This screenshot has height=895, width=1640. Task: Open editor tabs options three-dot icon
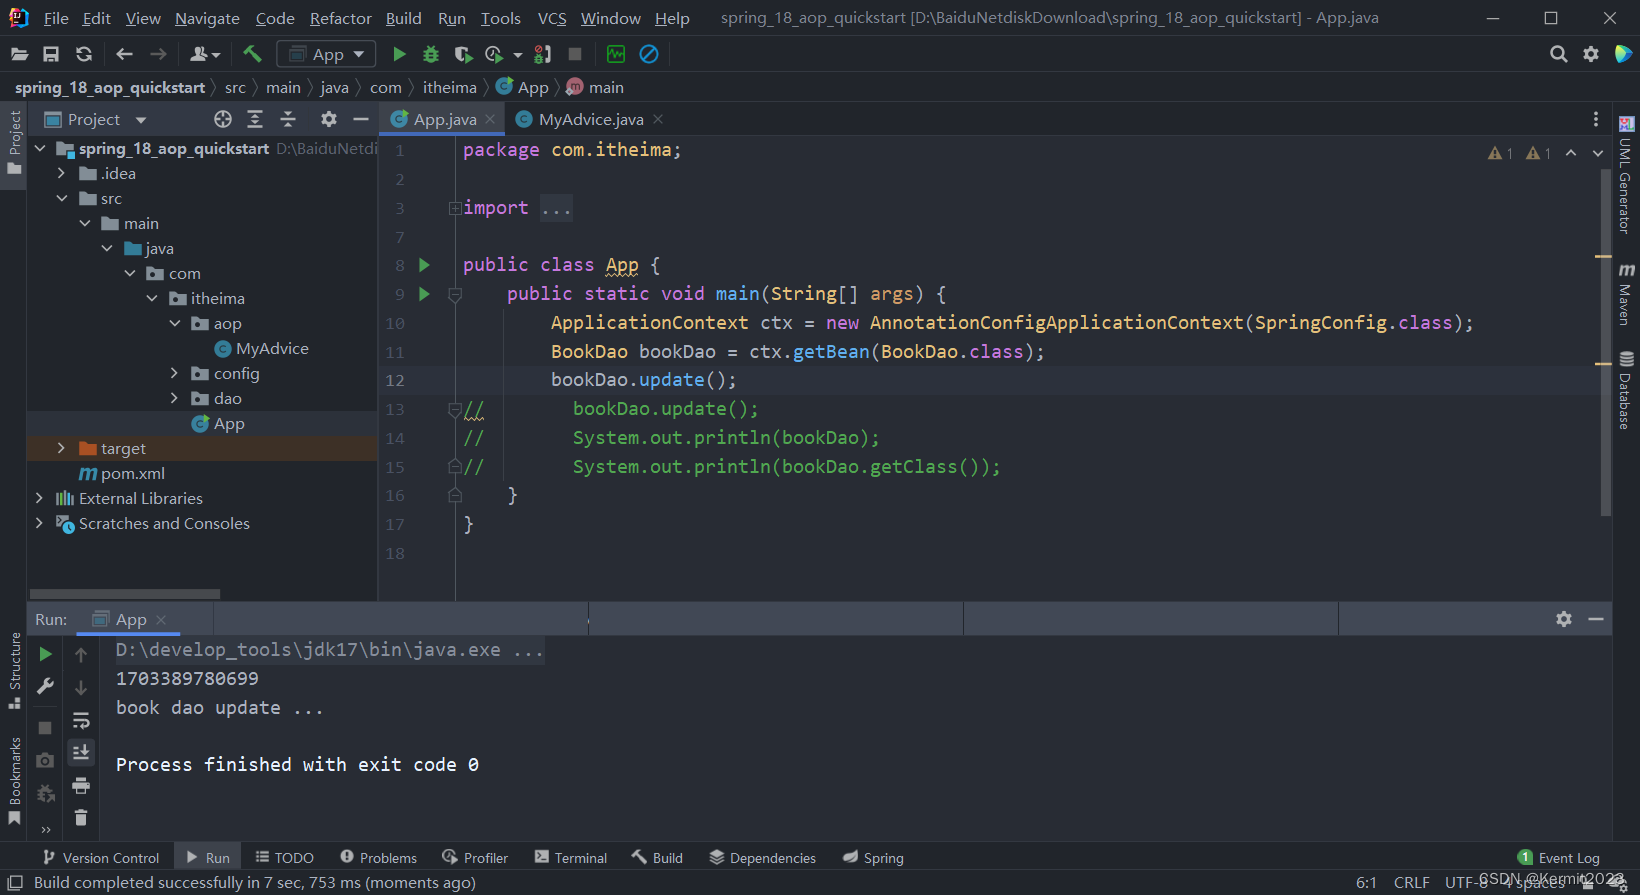tap(1596, 119)
